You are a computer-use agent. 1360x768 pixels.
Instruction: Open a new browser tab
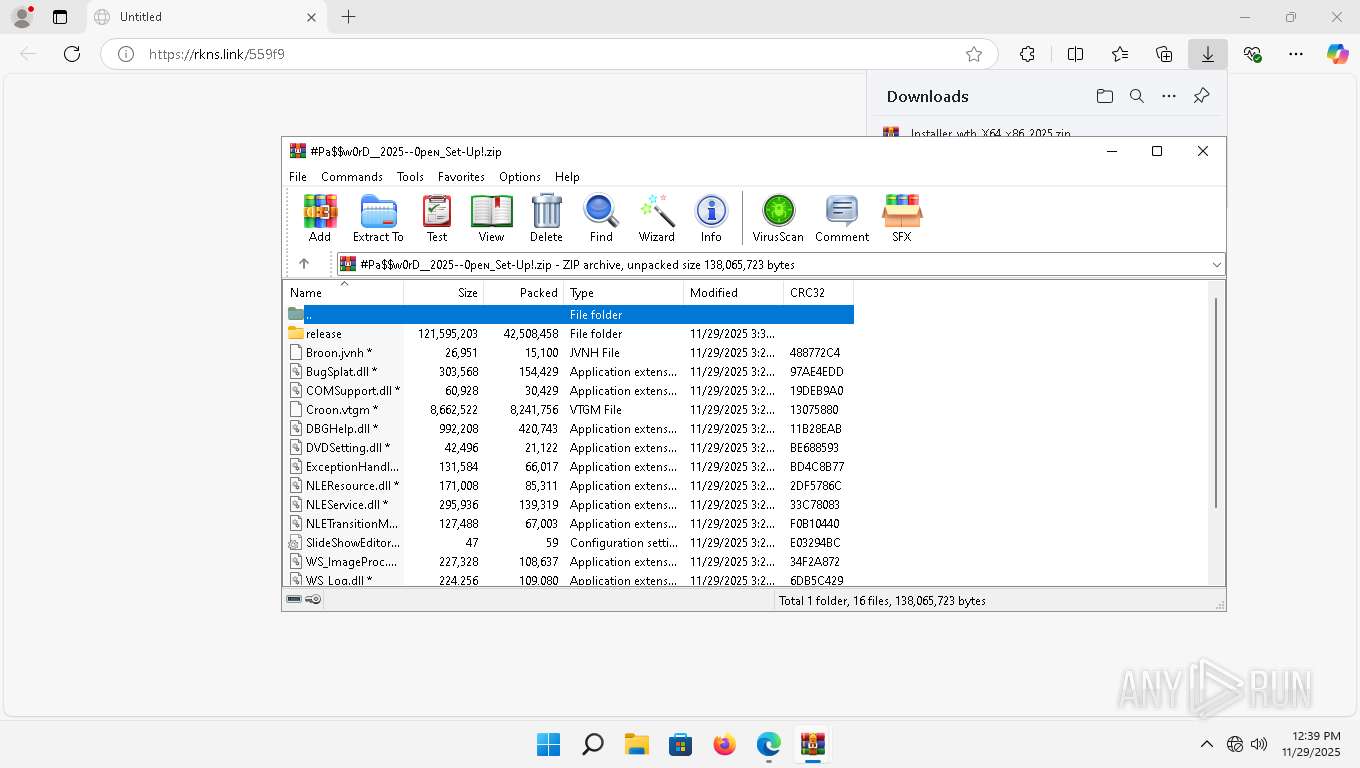[x=348, y=17]
